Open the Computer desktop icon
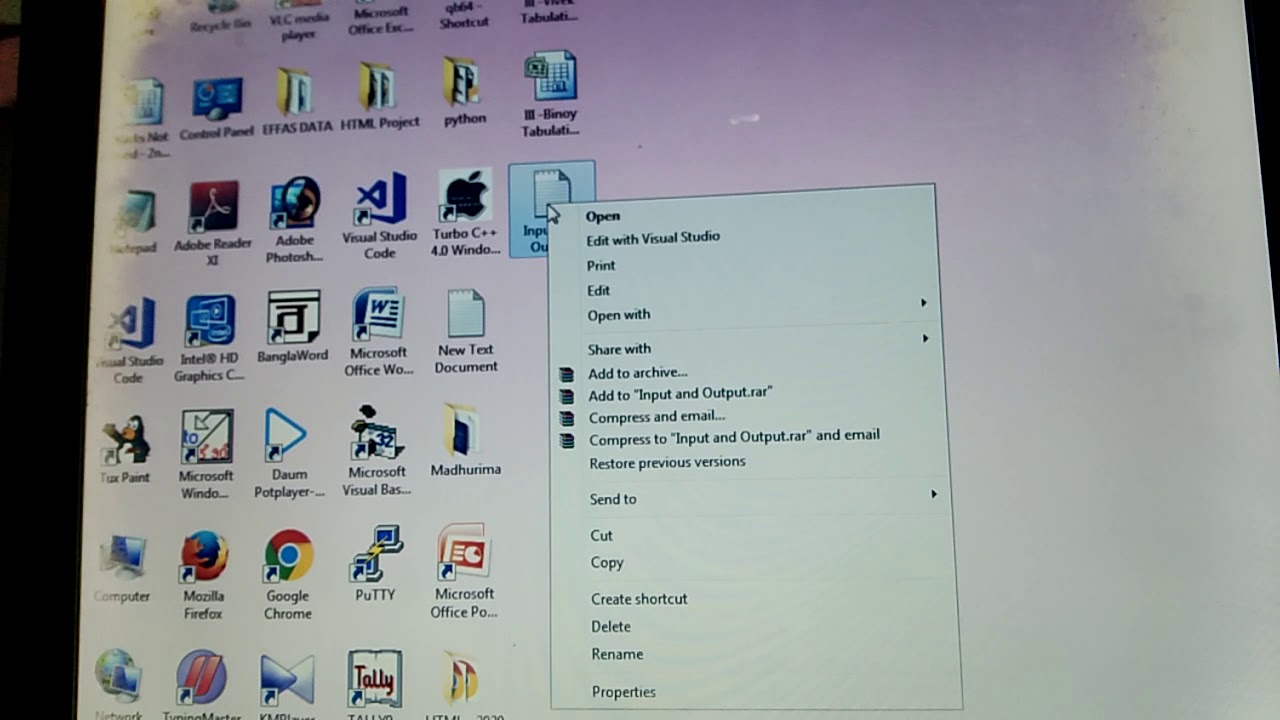 121,569
